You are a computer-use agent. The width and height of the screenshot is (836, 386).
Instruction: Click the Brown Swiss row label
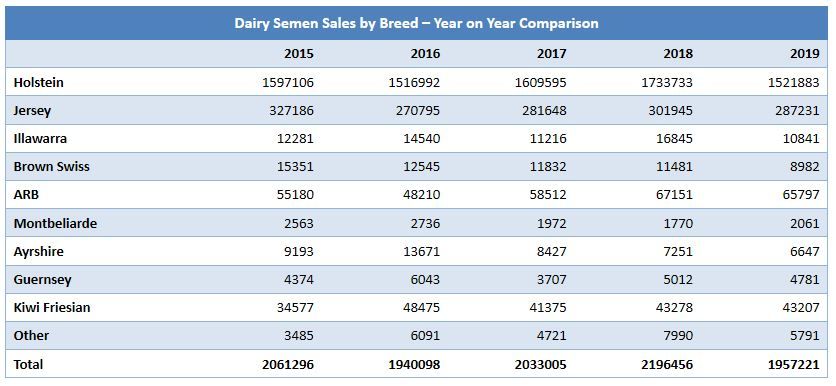[x=51, y=166]
